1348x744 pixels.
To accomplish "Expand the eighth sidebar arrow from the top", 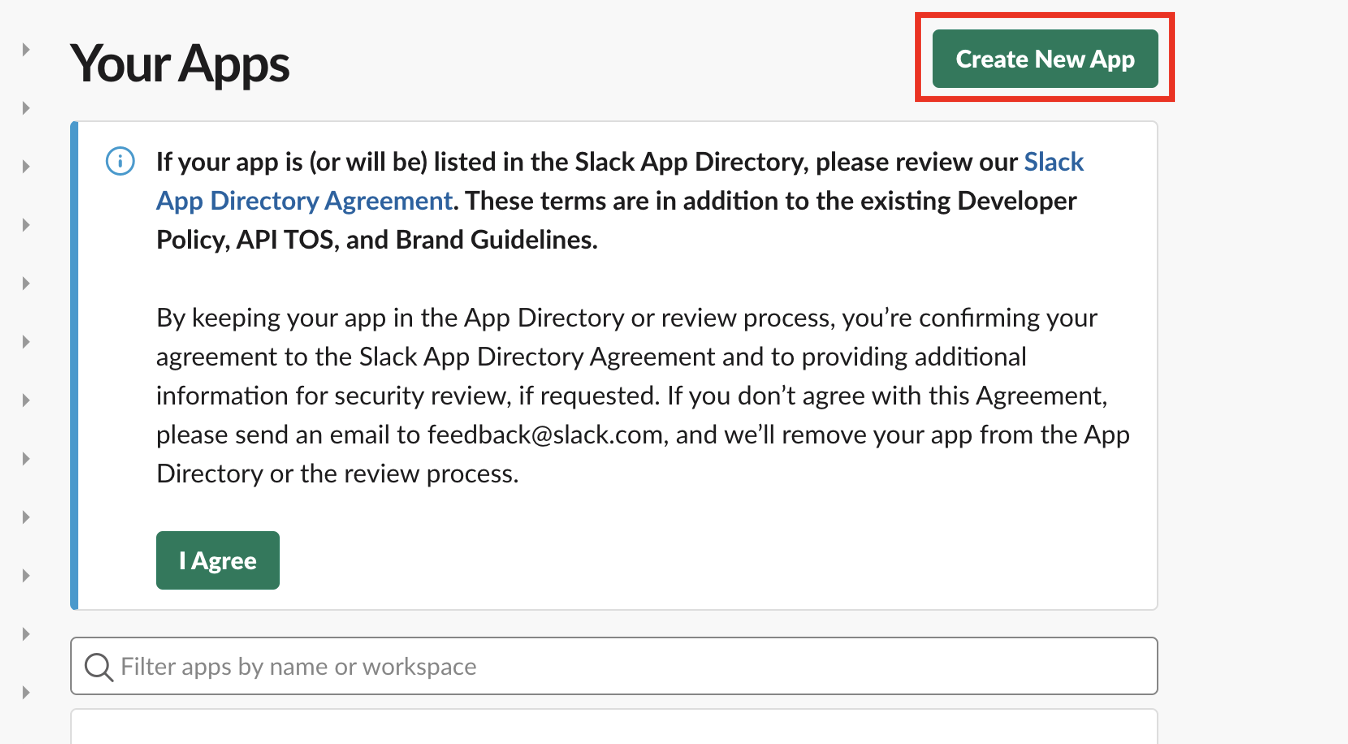I will coord(27,458).
